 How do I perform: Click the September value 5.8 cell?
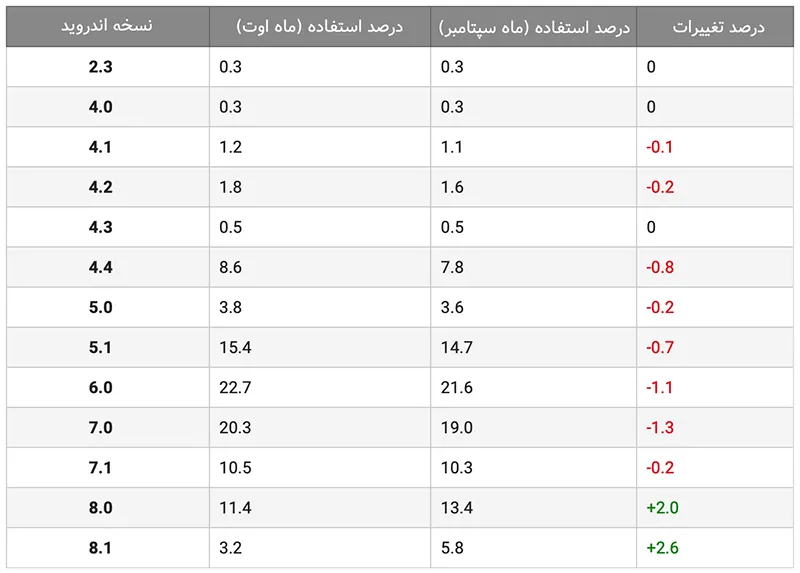coord(452,547)
